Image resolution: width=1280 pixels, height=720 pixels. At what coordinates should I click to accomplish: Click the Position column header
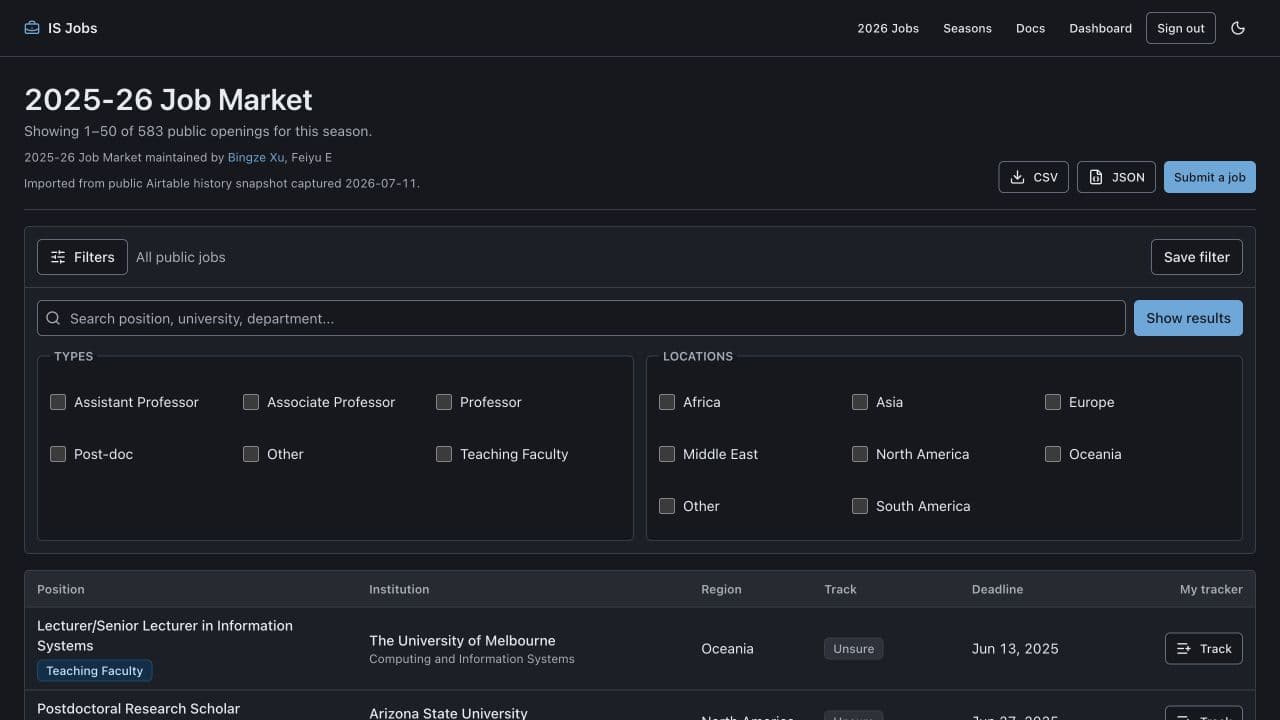coord(61,589)
